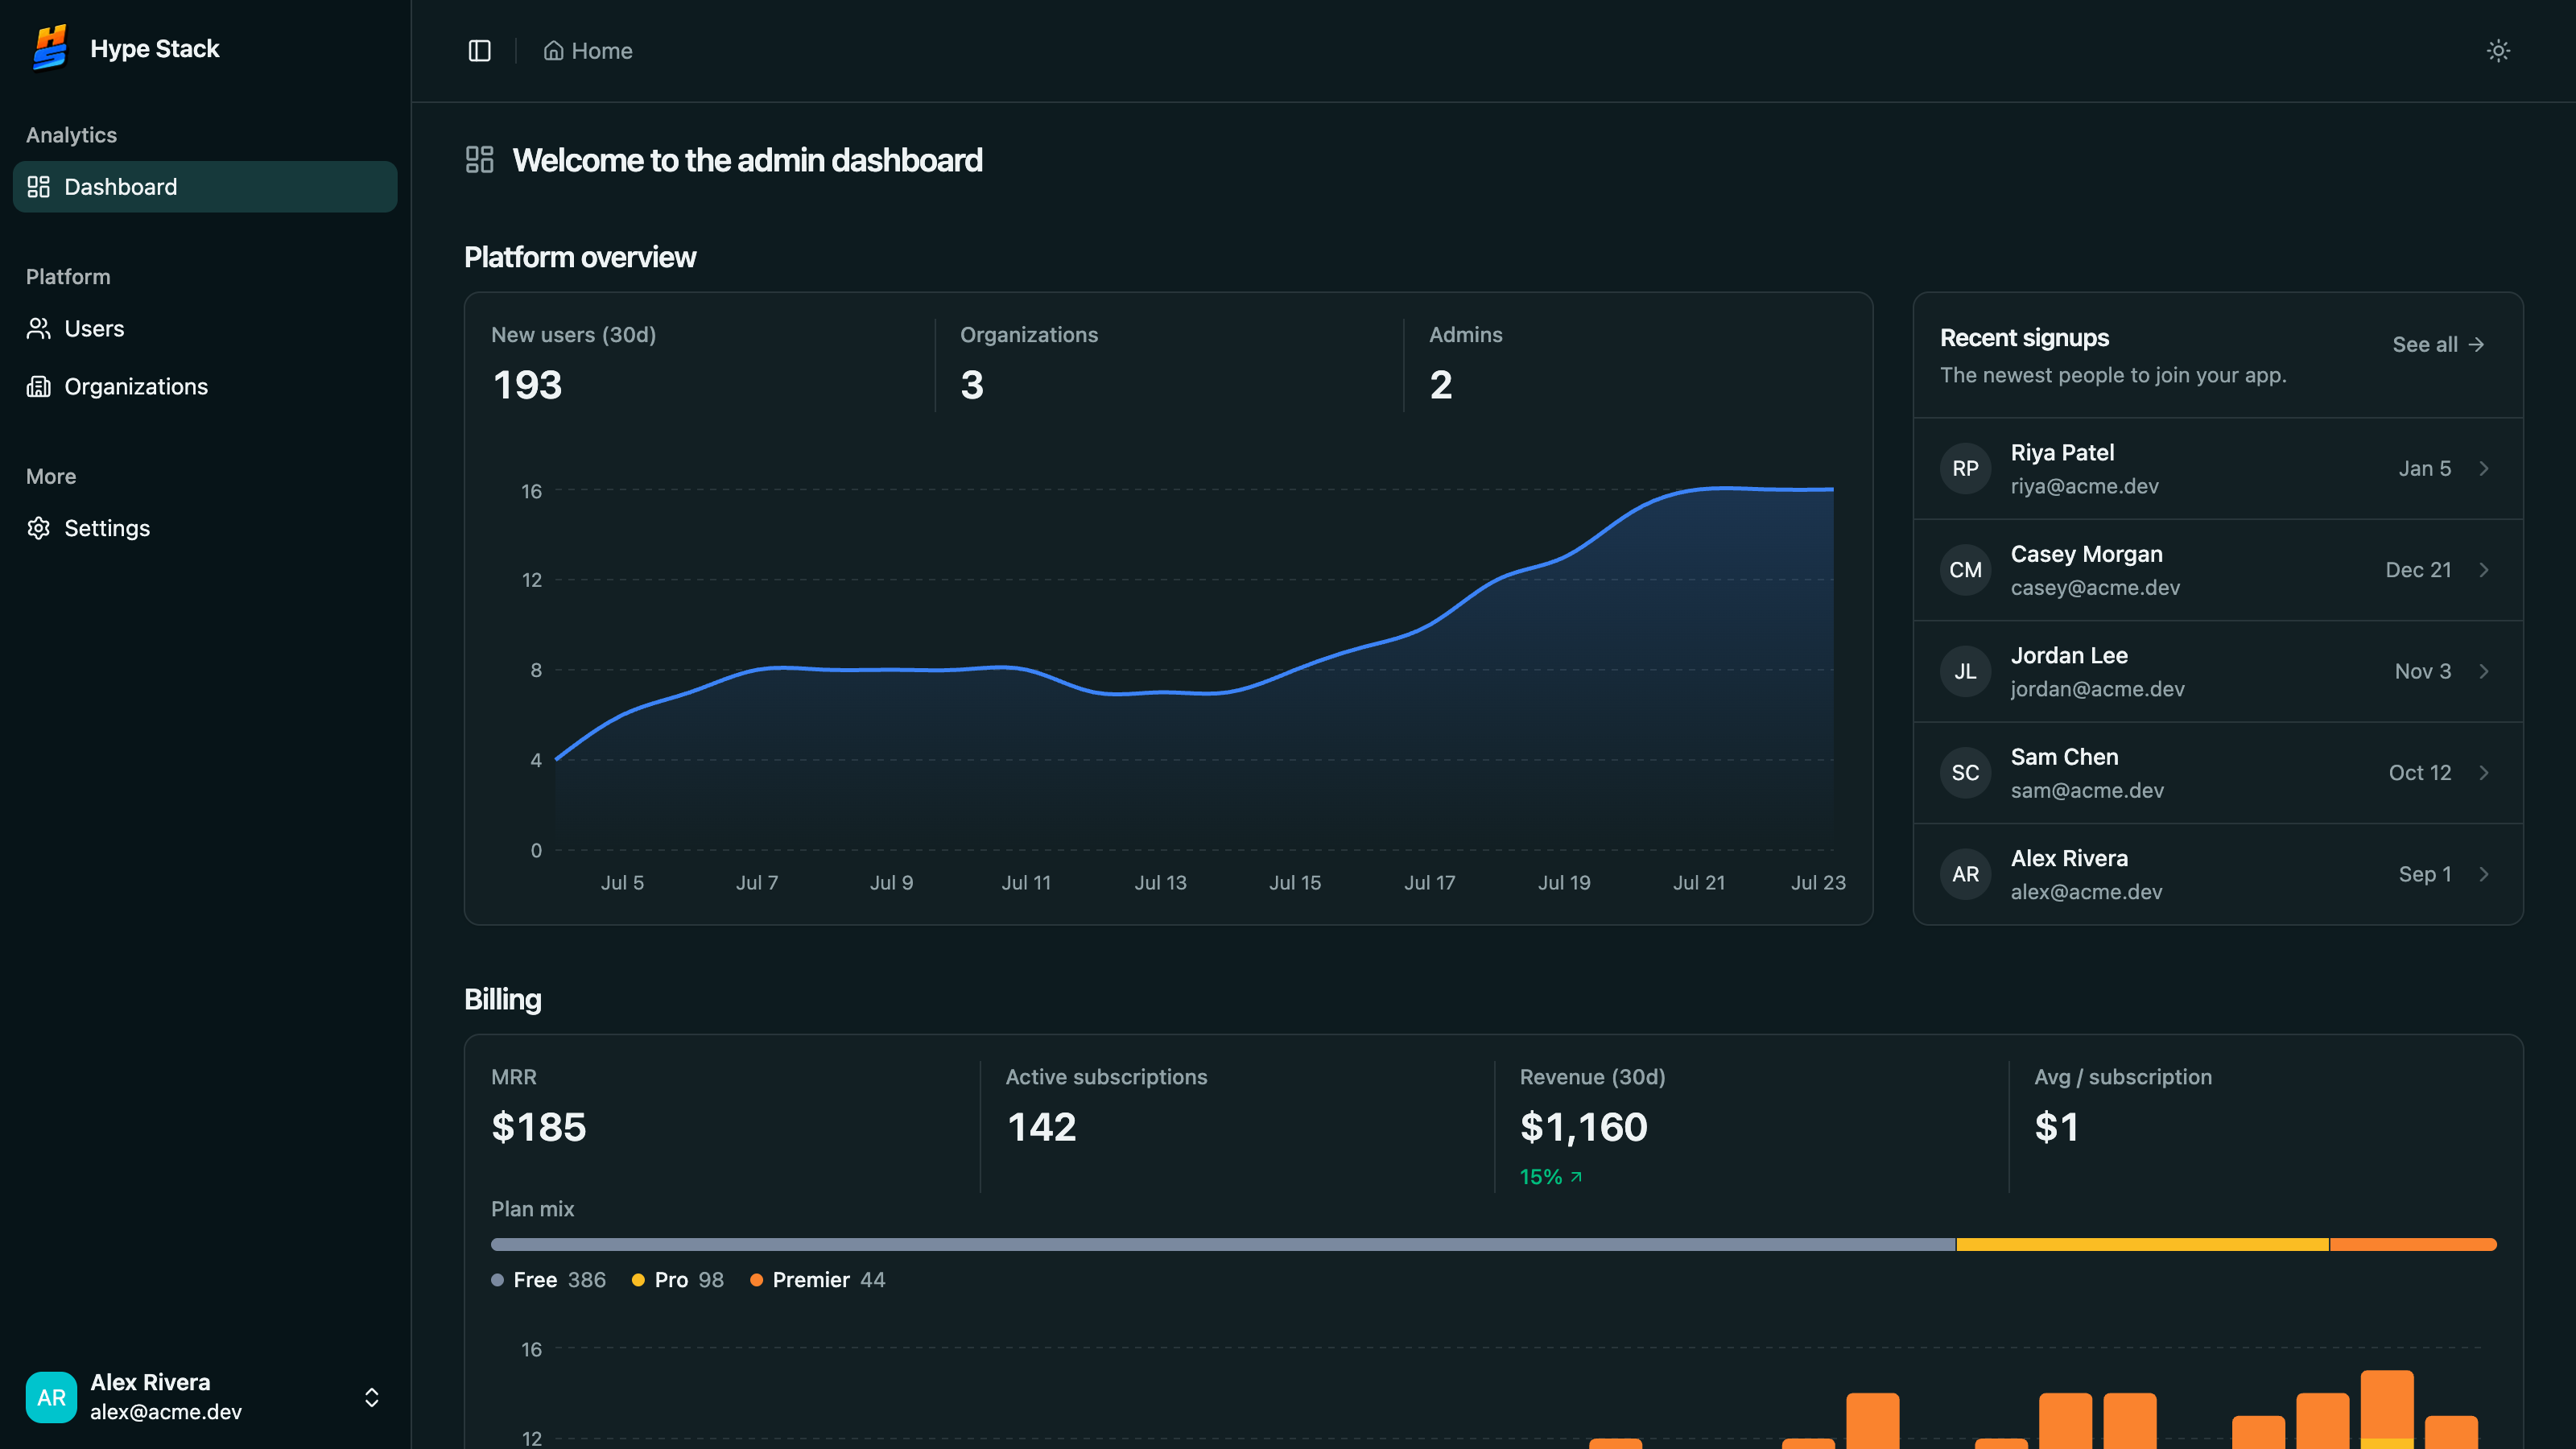Click the dashboard grid icon beside welcome heading

pos(480,160)
